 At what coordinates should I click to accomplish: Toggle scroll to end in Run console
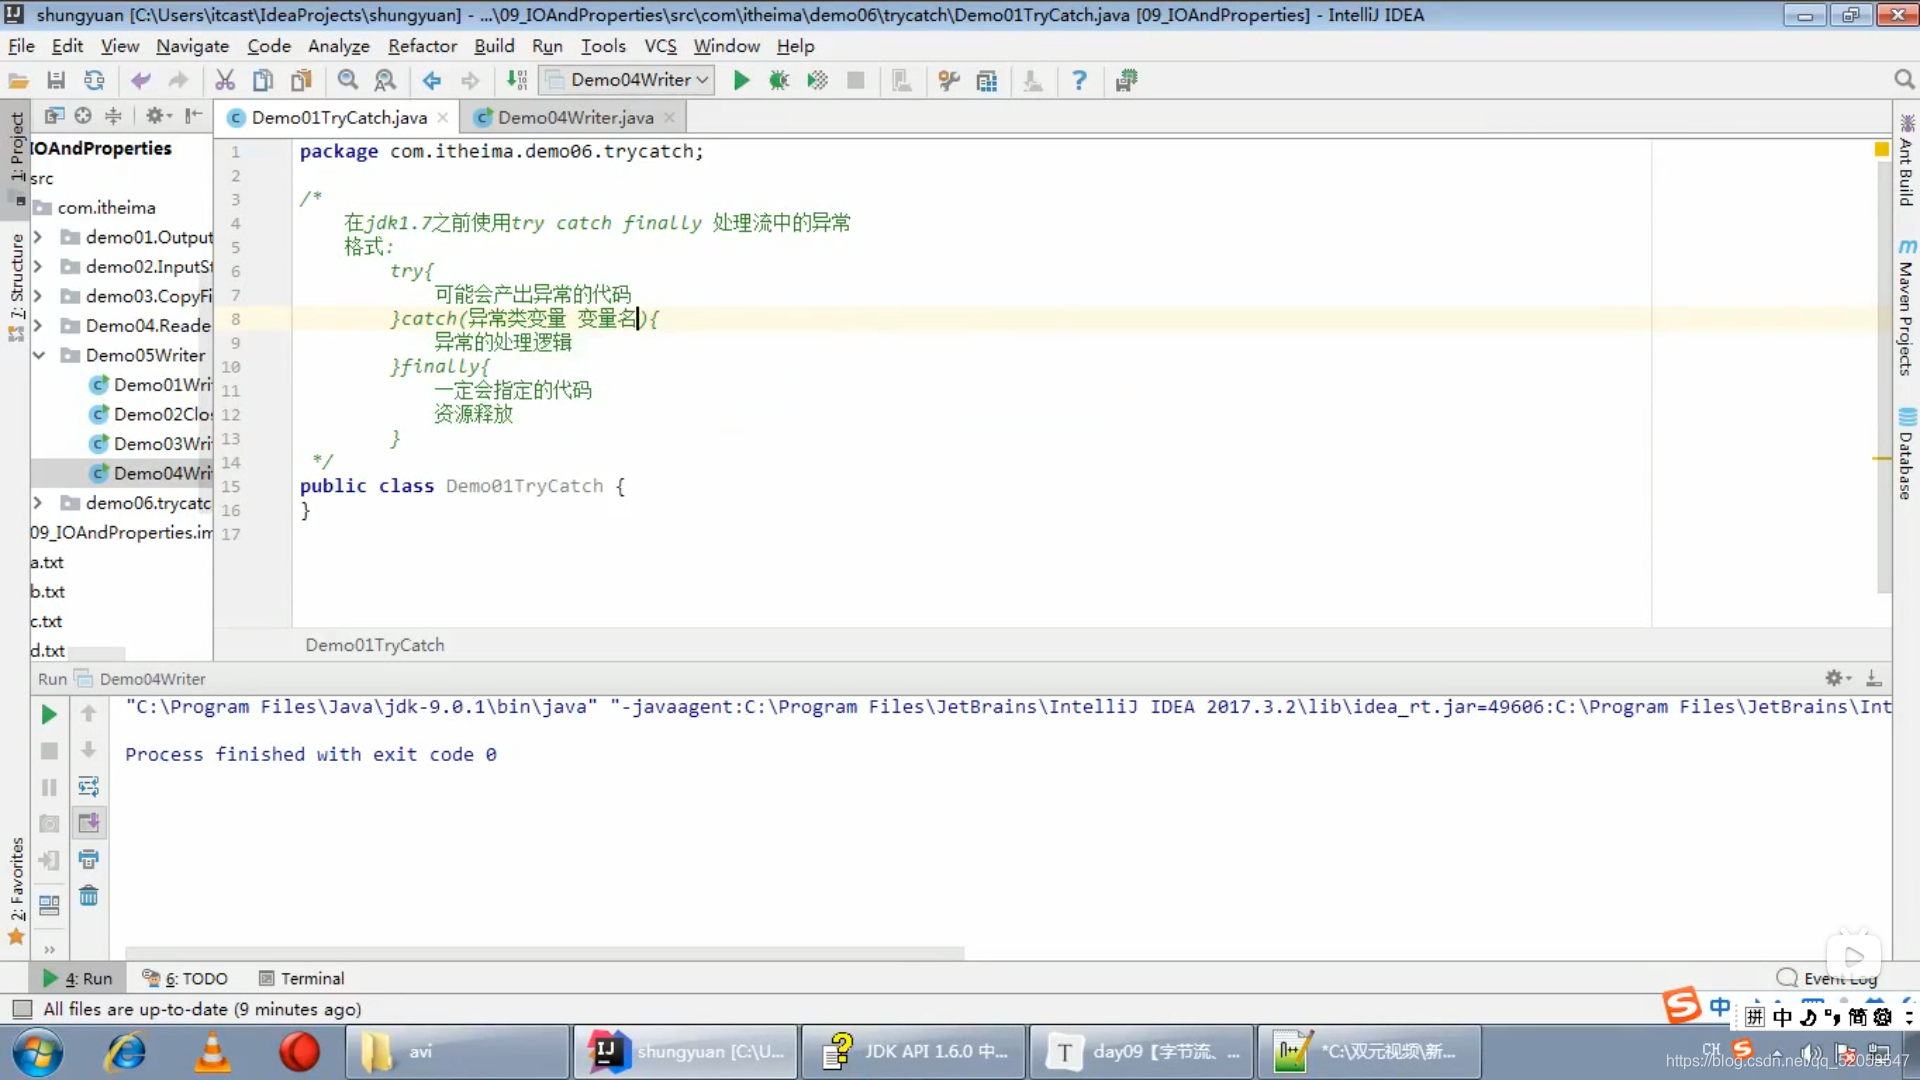point(88,822)
